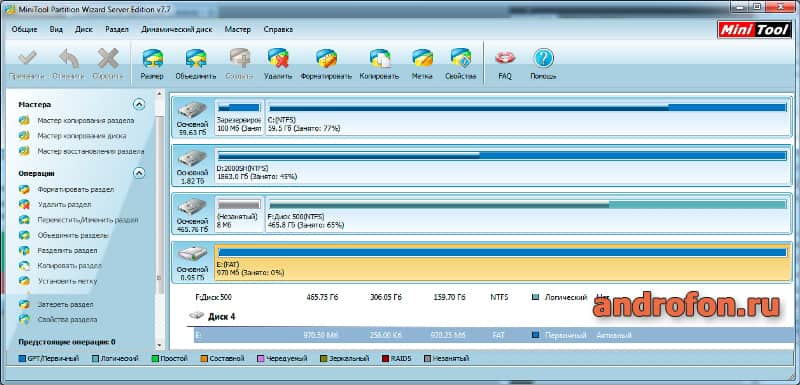Choose Копировать раздел operation
Image resolution: width=800 pixels, height=385 pixels.
[70, 266]
